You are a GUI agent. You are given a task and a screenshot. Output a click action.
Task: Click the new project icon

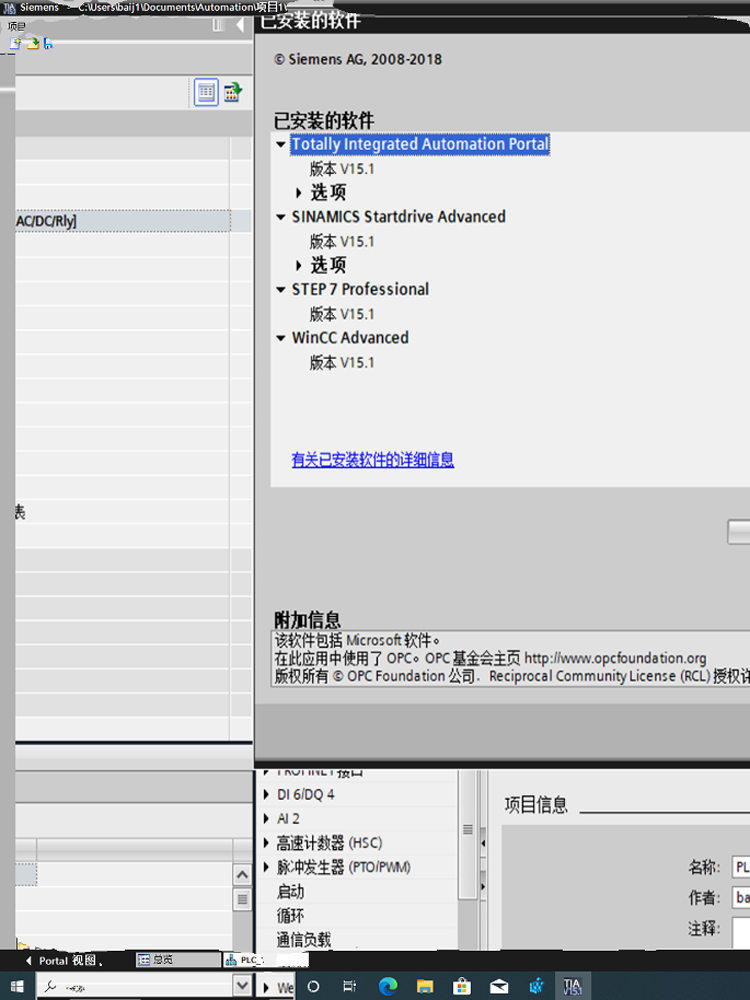click(x=14, y=43)
